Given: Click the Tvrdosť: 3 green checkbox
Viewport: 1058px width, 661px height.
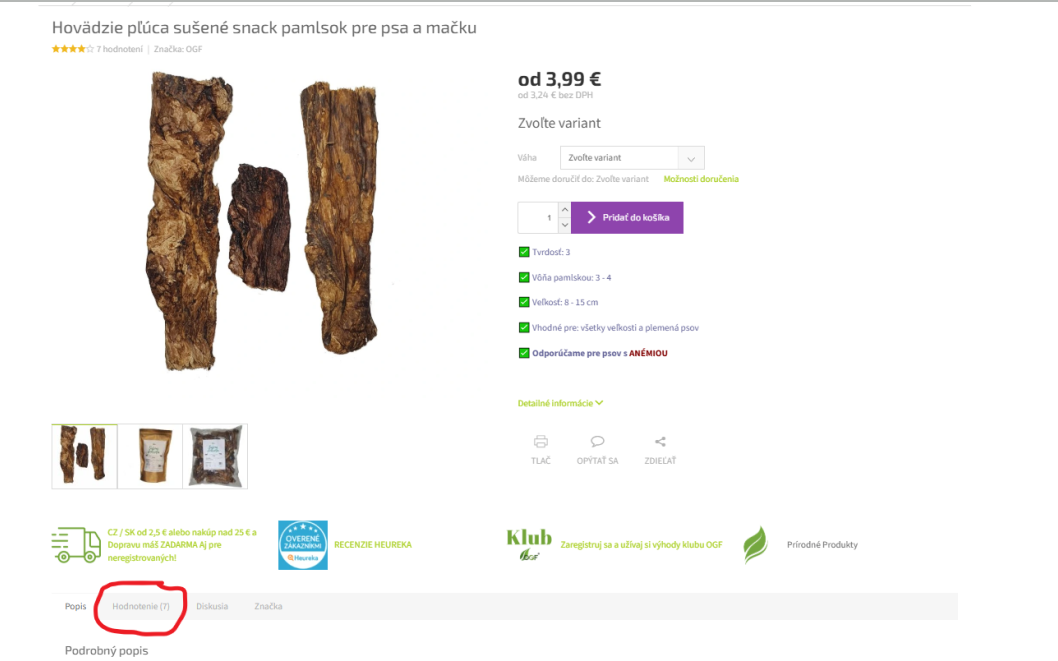Looking at the screenshot, I should click(x=524, y=252).
